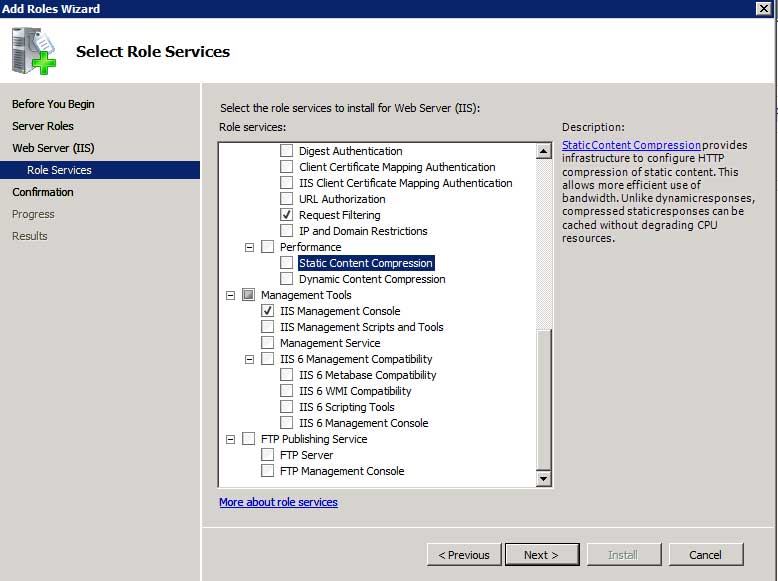
Task: Select the Management Tools label
Action: point(306,295)
